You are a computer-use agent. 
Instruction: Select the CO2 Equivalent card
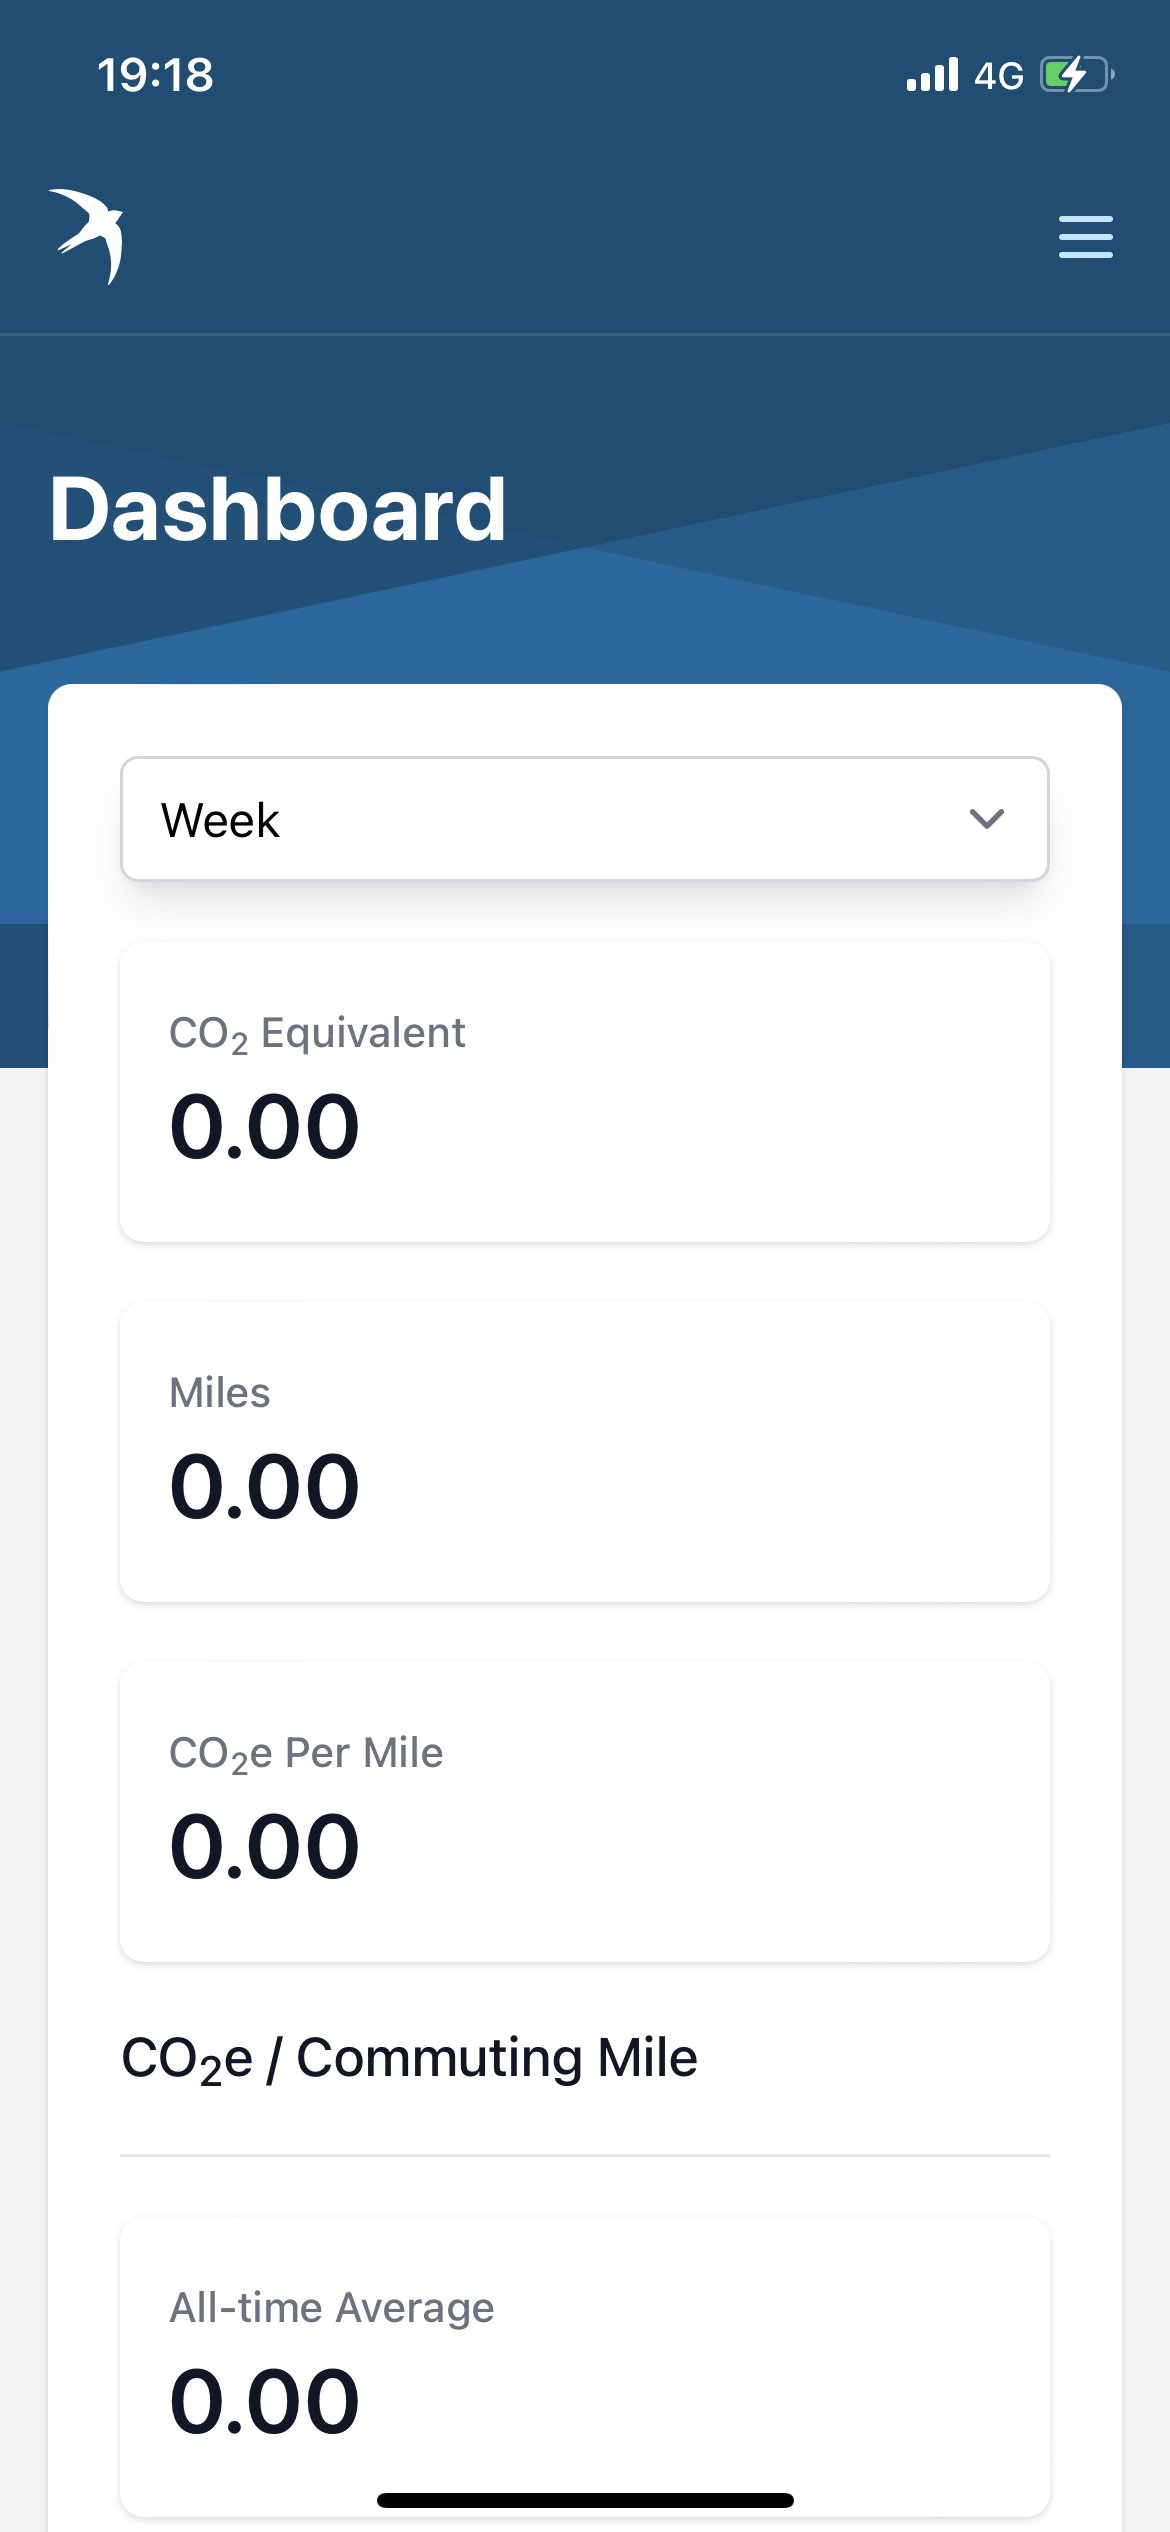click(585, 1092)
